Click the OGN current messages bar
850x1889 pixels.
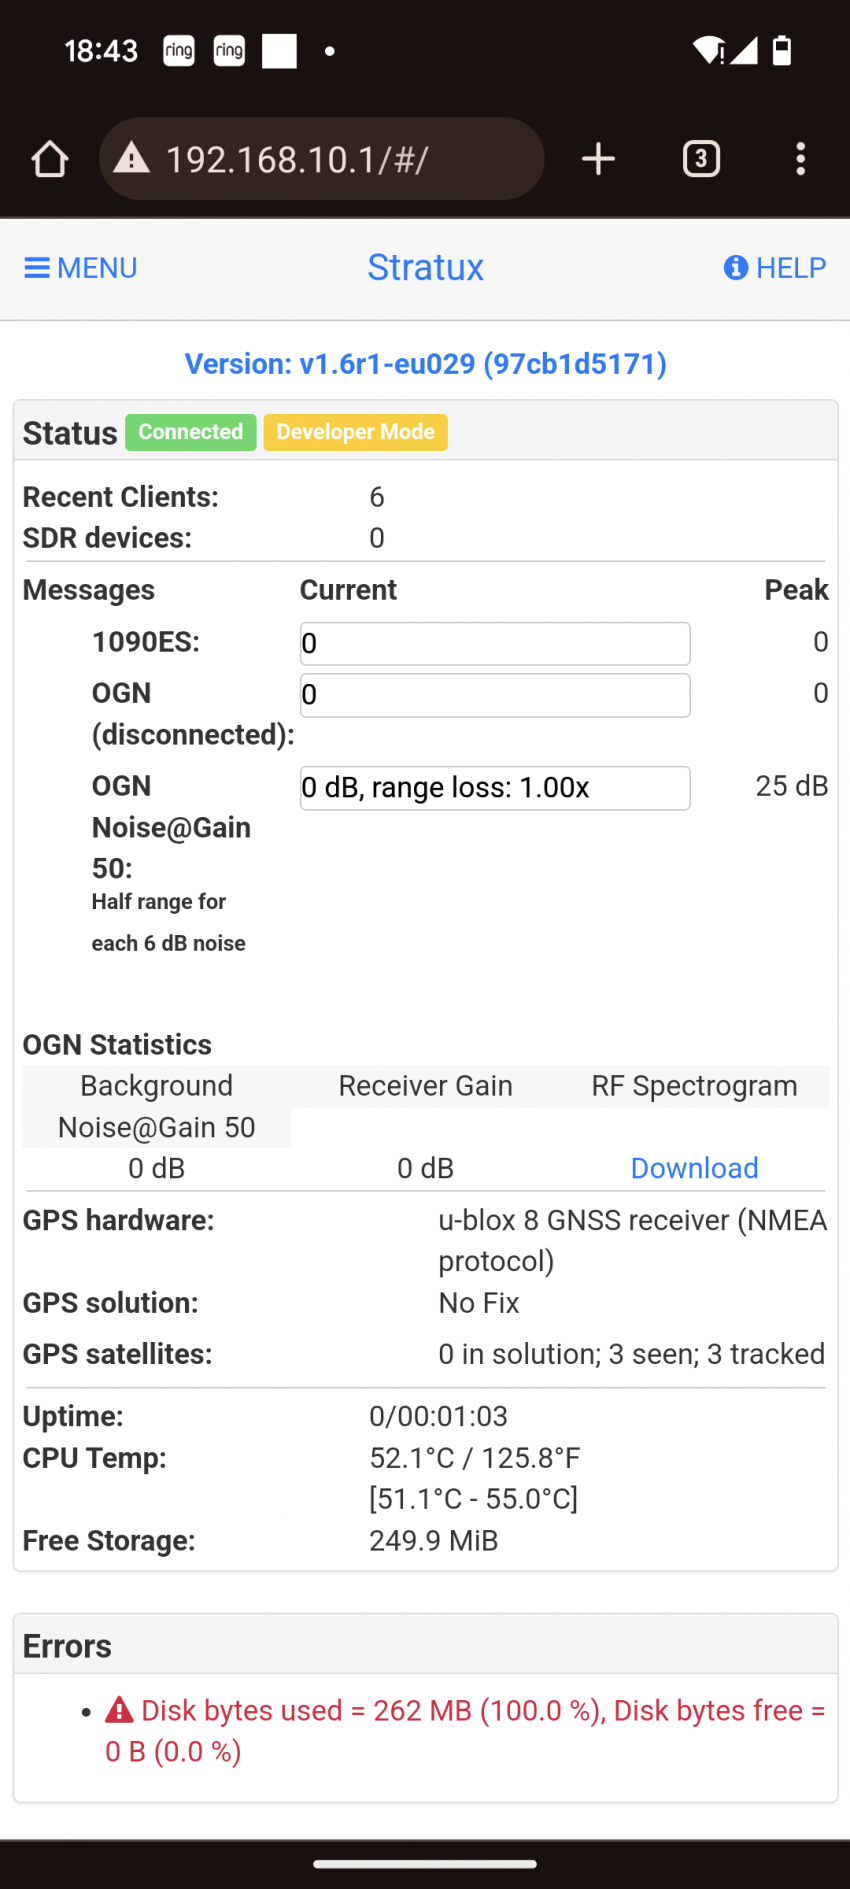click(x=495, y=695)
